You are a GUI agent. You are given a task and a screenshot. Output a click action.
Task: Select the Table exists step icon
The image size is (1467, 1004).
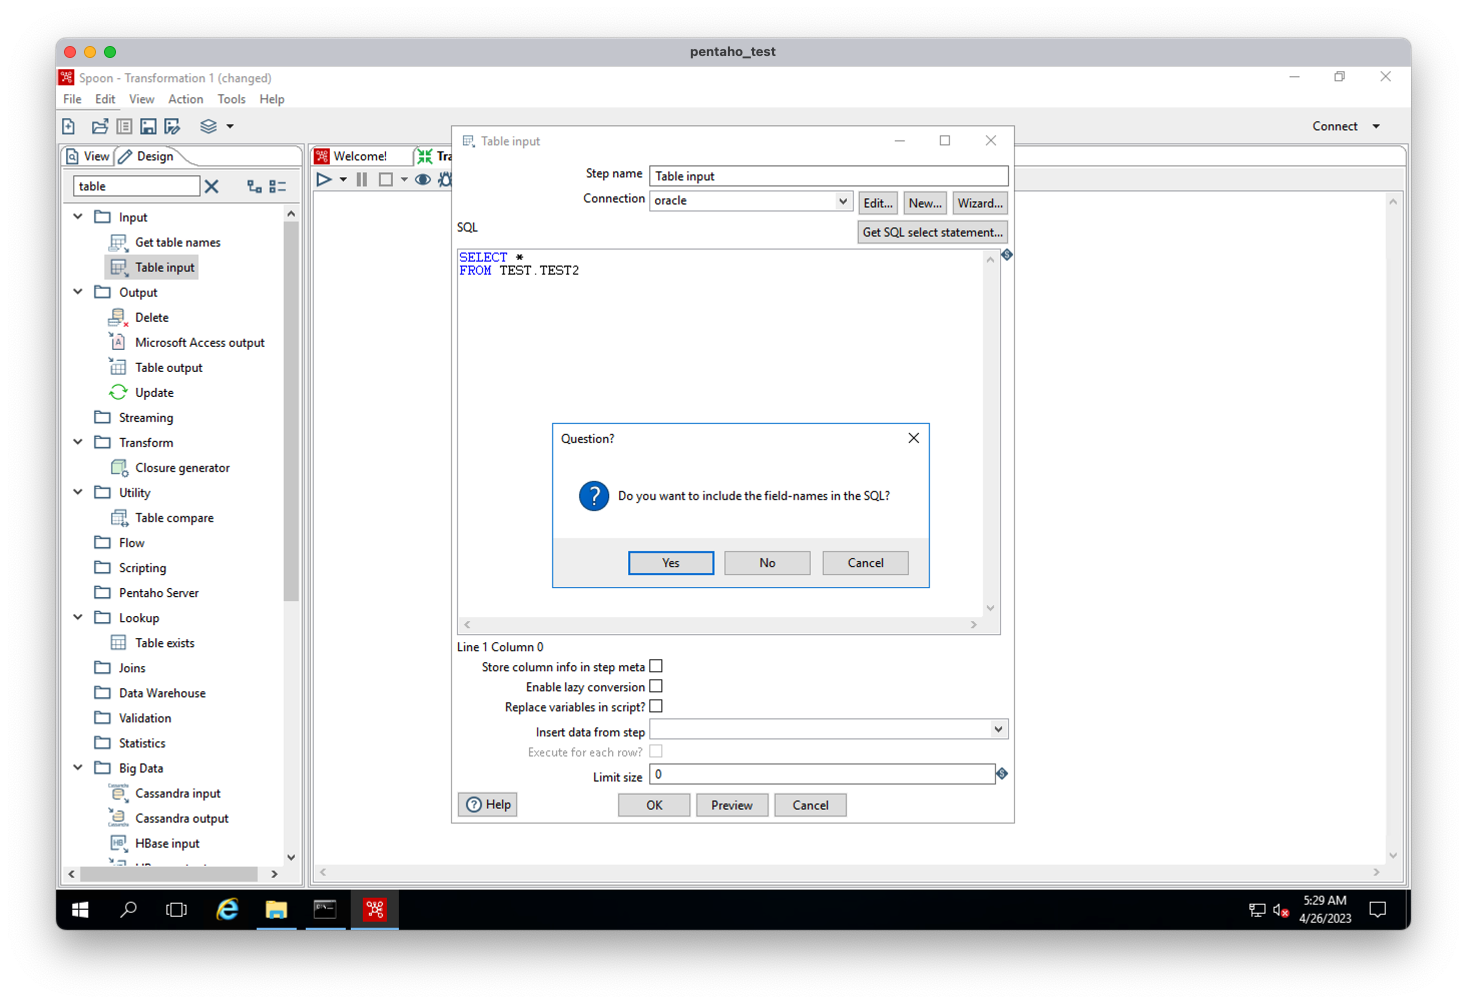tap(118, 642)
